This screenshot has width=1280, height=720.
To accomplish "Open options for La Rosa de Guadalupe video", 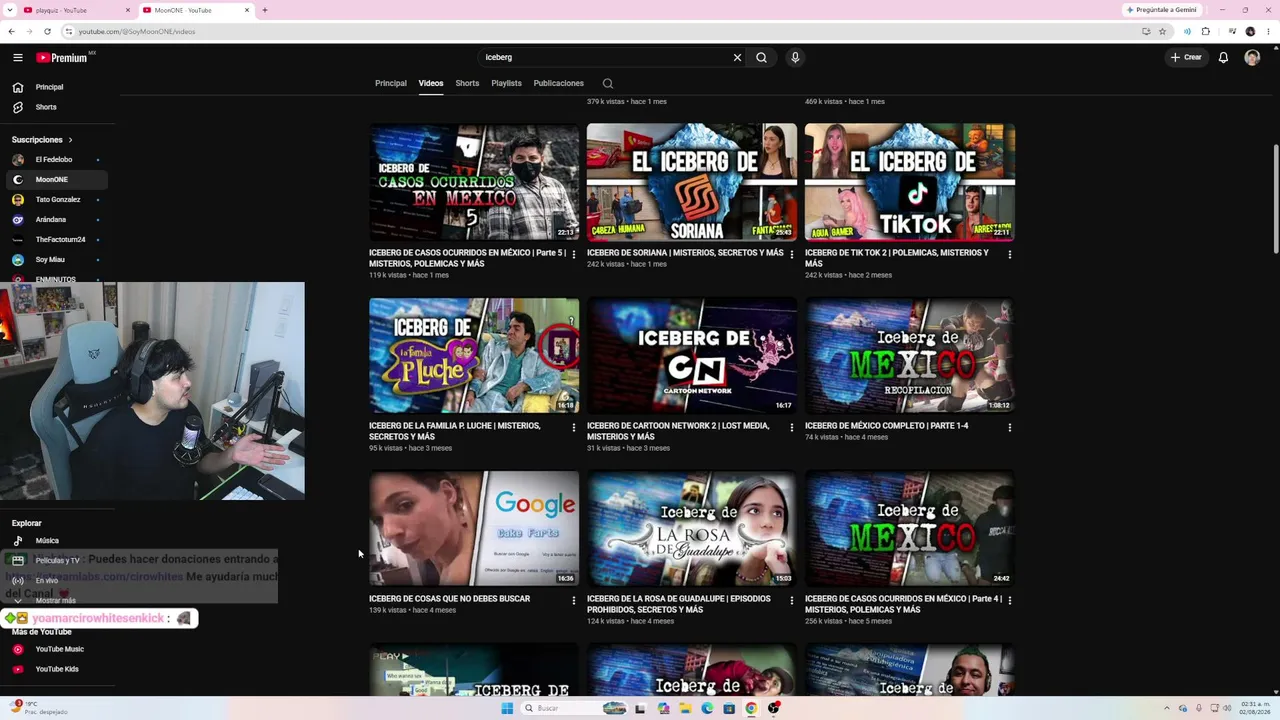I will [x=792, y=601].
